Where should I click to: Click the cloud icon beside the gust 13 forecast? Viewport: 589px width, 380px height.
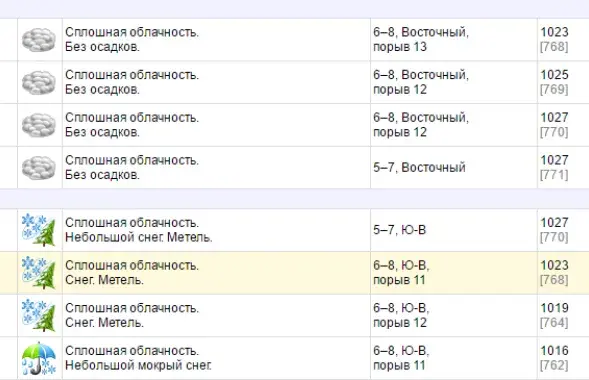point(39,39)
